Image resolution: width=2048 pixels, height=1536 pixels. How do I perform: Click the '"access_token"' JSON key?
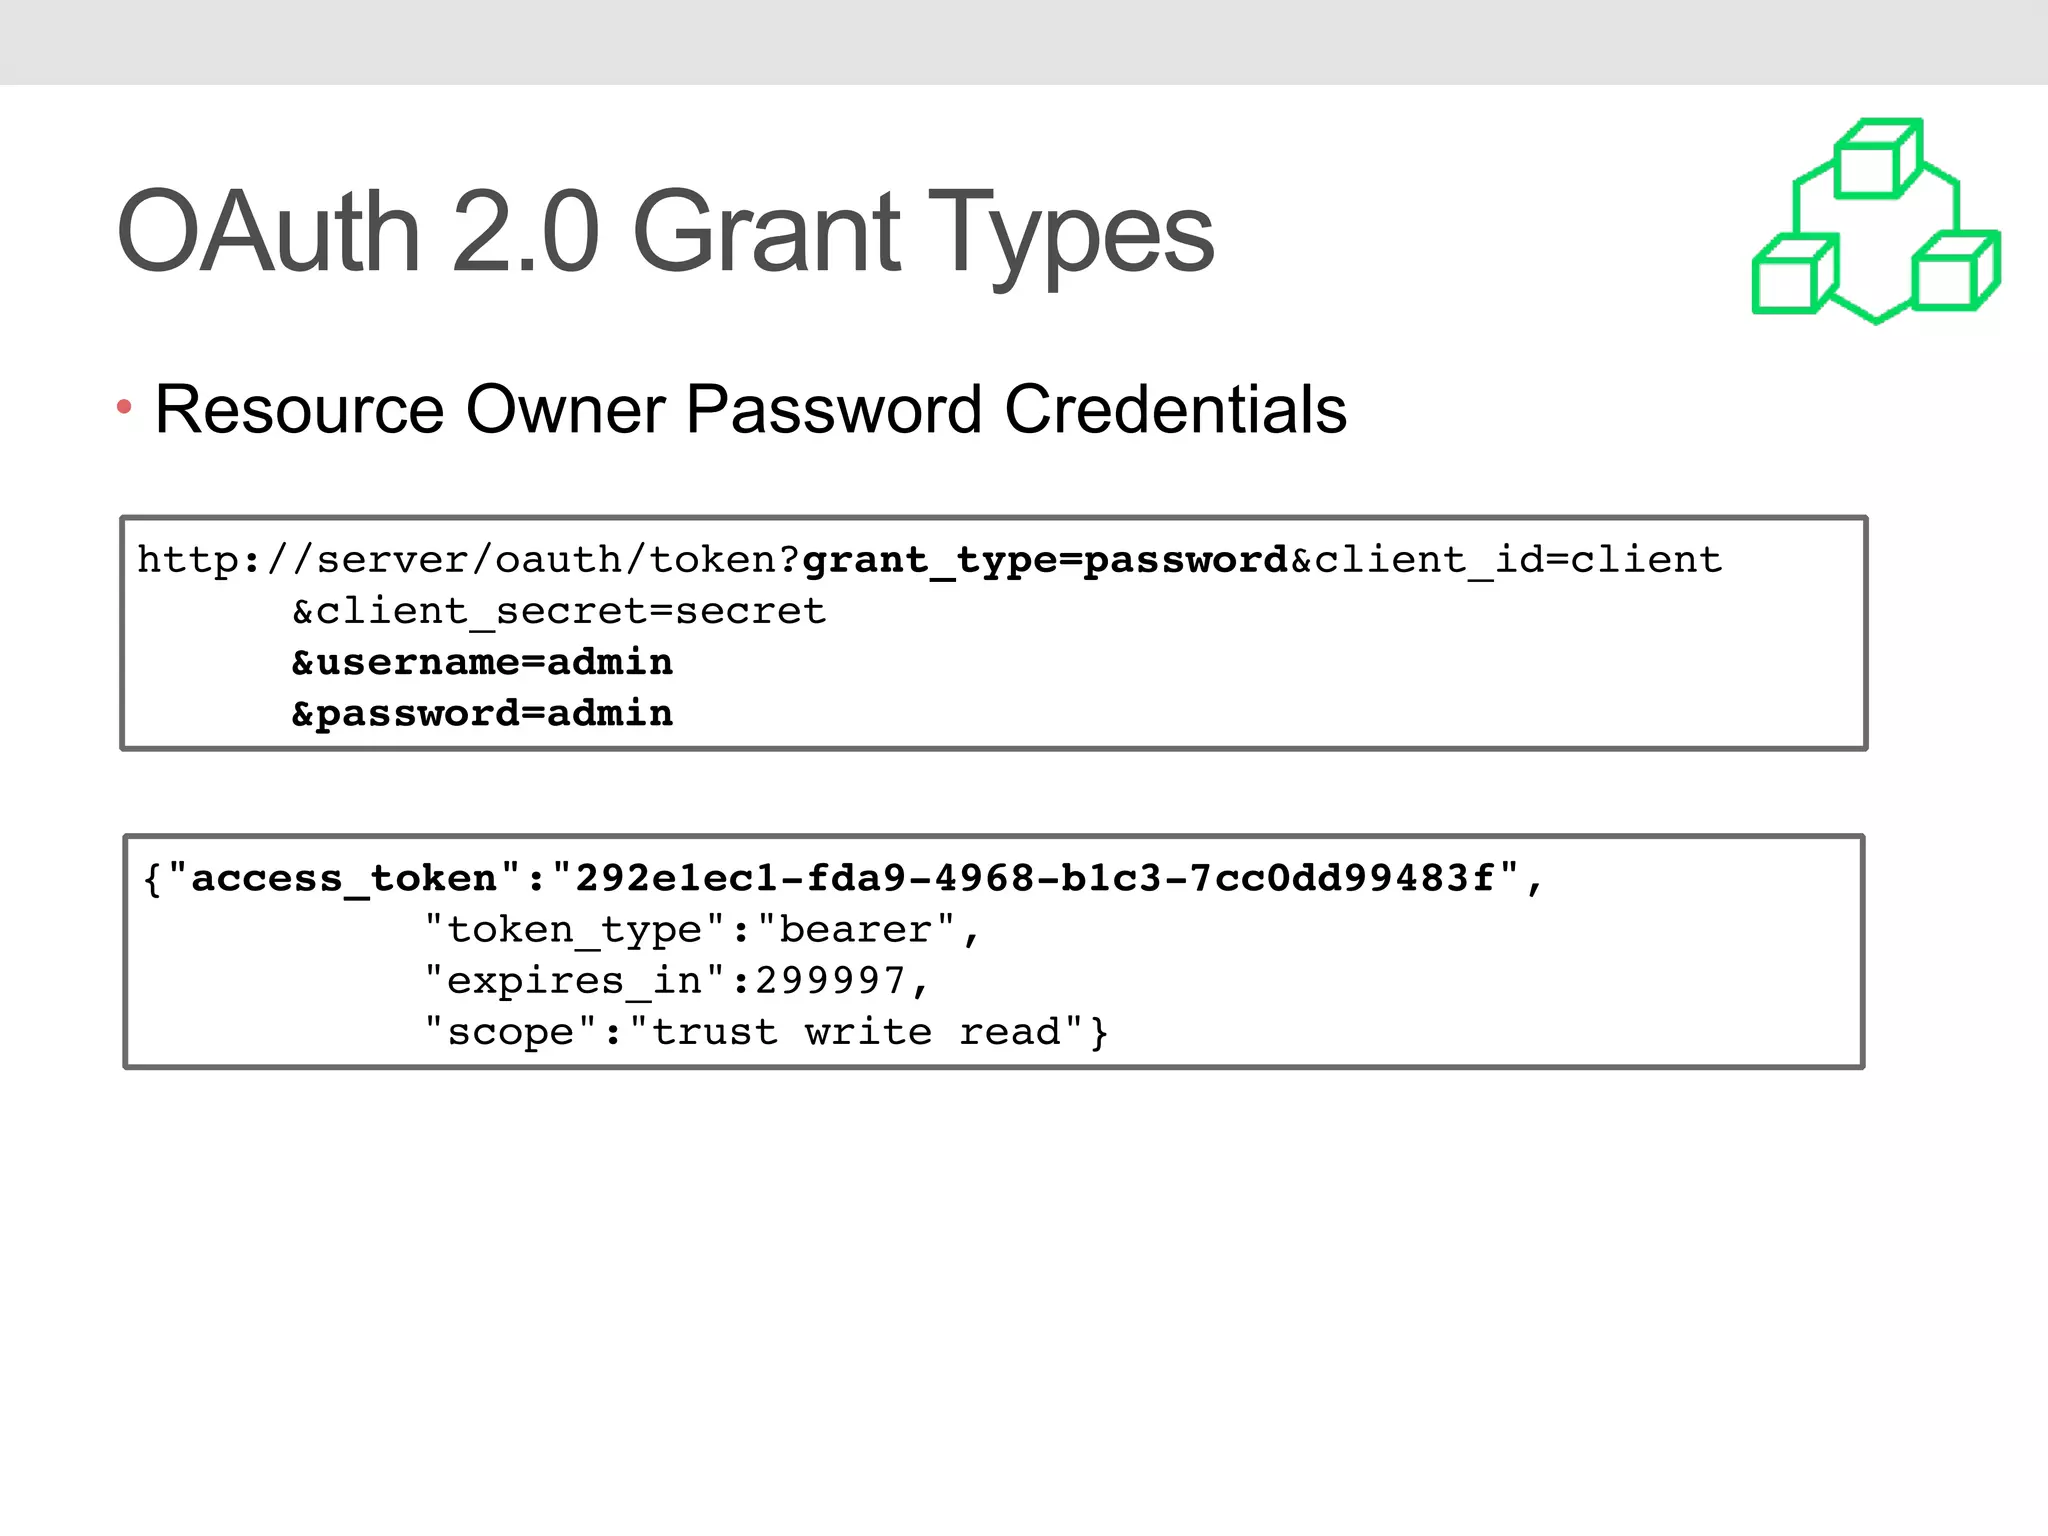344,879
